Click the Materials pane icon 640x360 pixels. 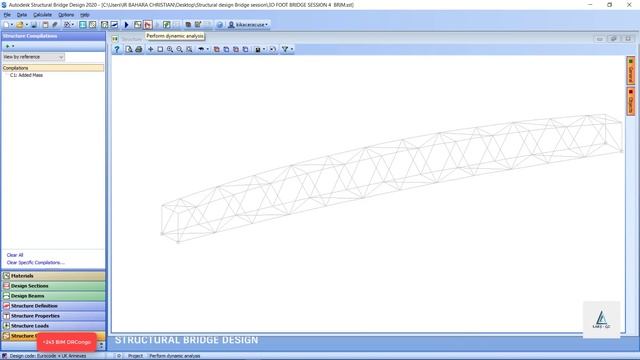coord(6,276)
